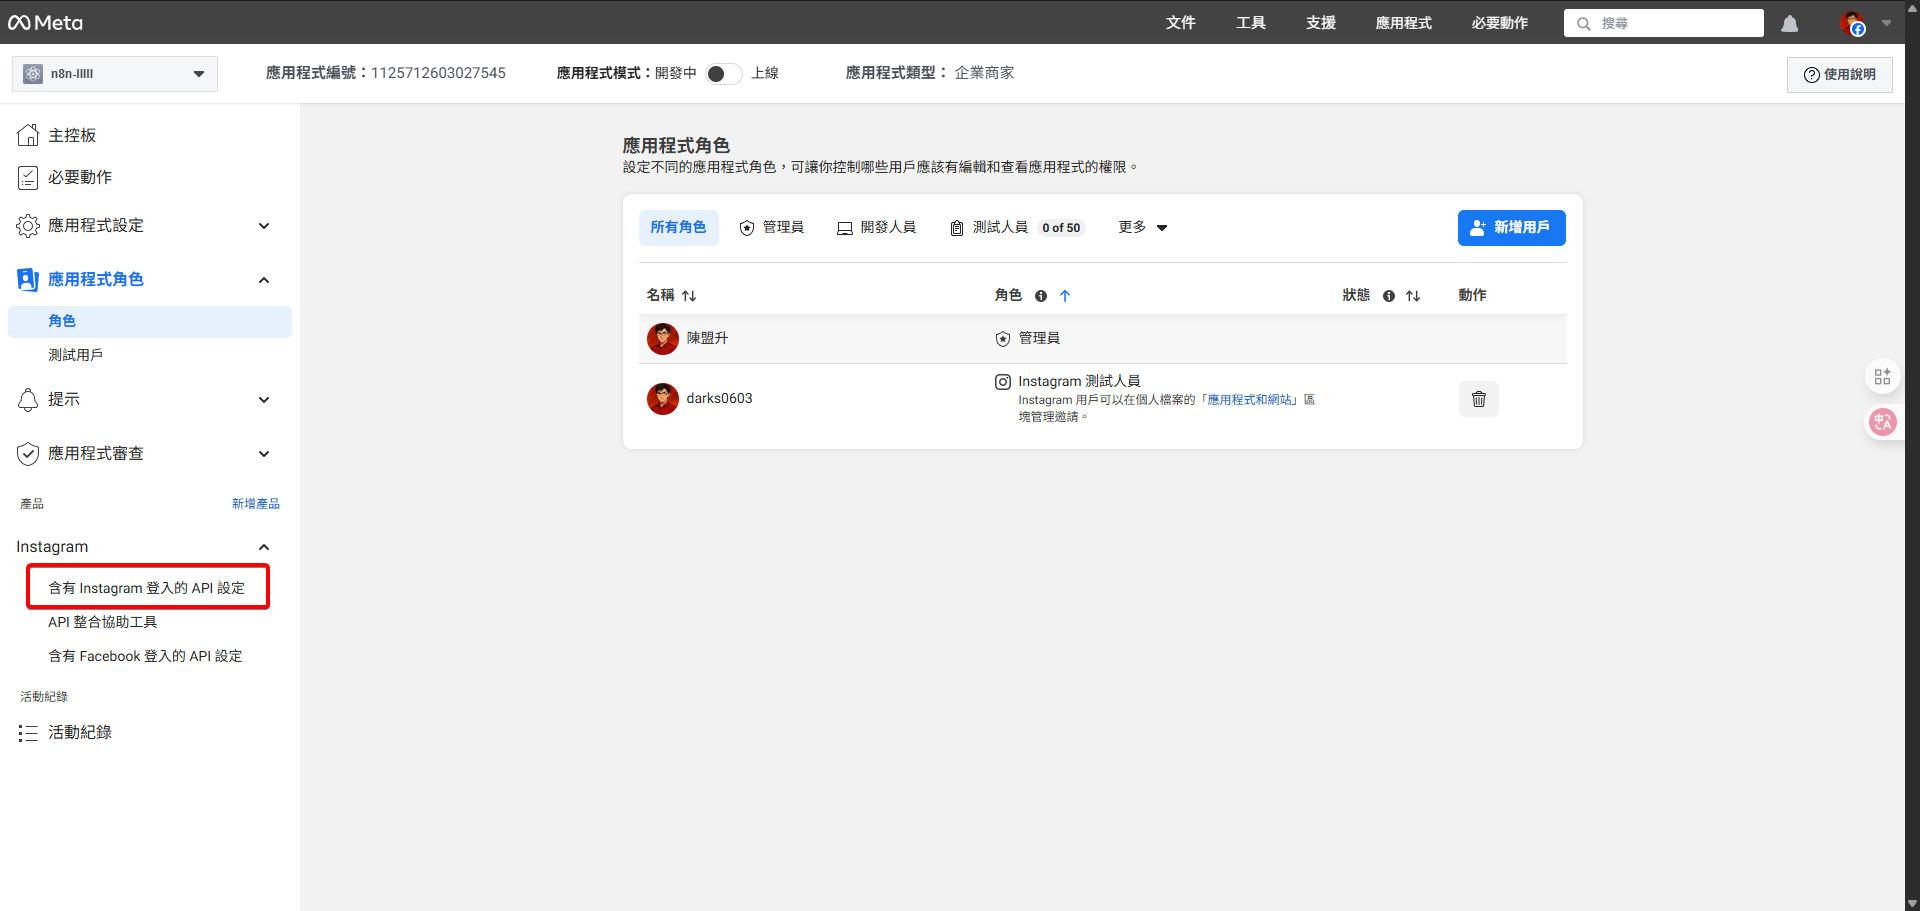This screenshot has height=911, width=1920.
Task: Click the sort icon next to 名稱 column
Action: point(688,295)
